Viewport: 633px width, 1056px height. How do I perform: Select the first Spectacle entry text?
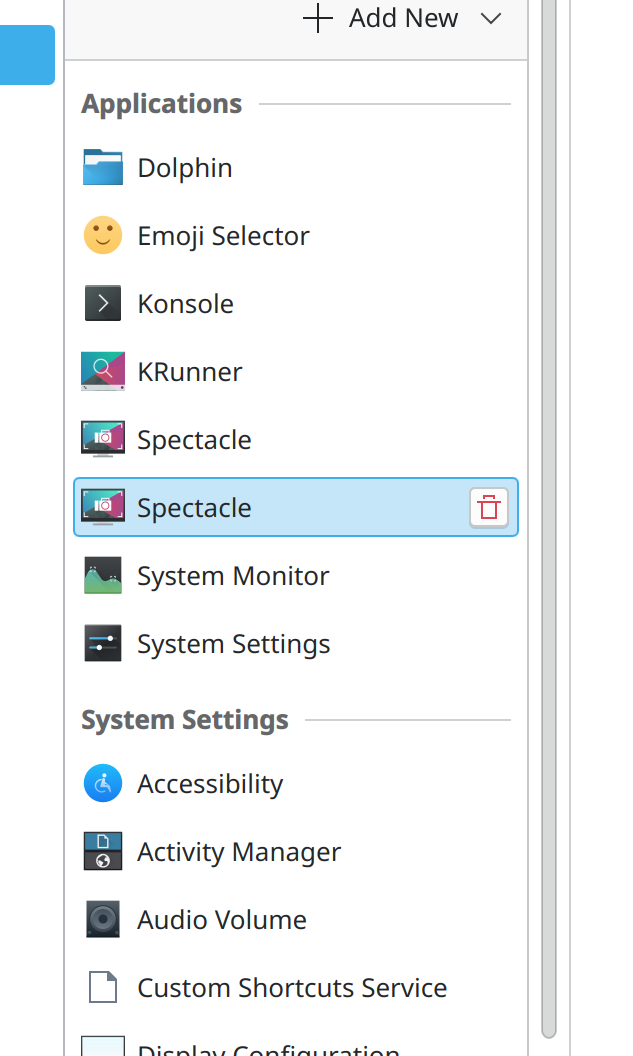tap(195, 440)
